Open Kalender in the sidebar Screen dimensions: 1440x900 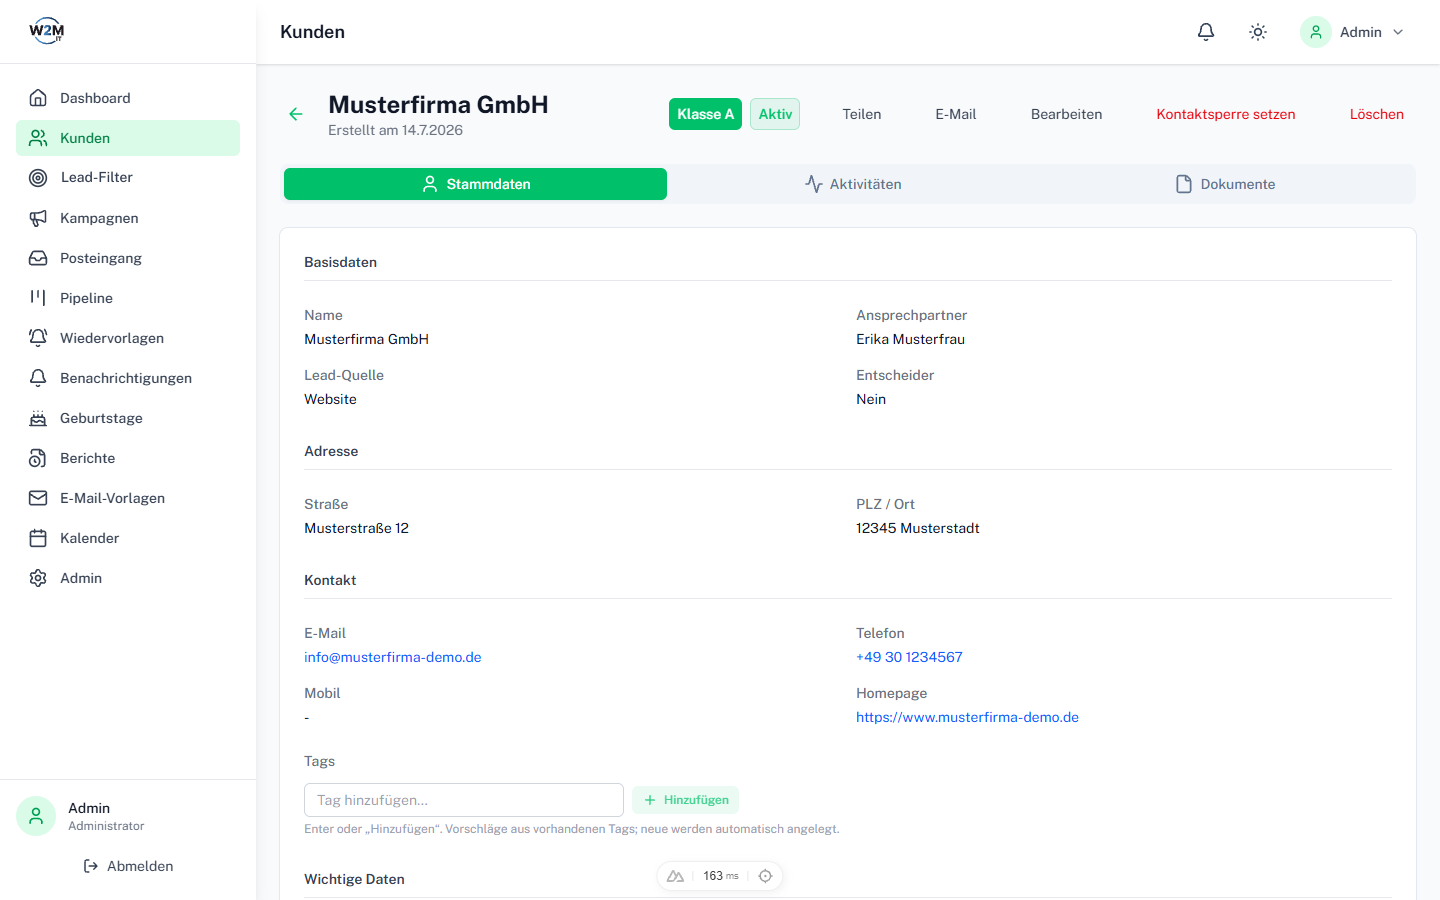(x=128, y=538)
